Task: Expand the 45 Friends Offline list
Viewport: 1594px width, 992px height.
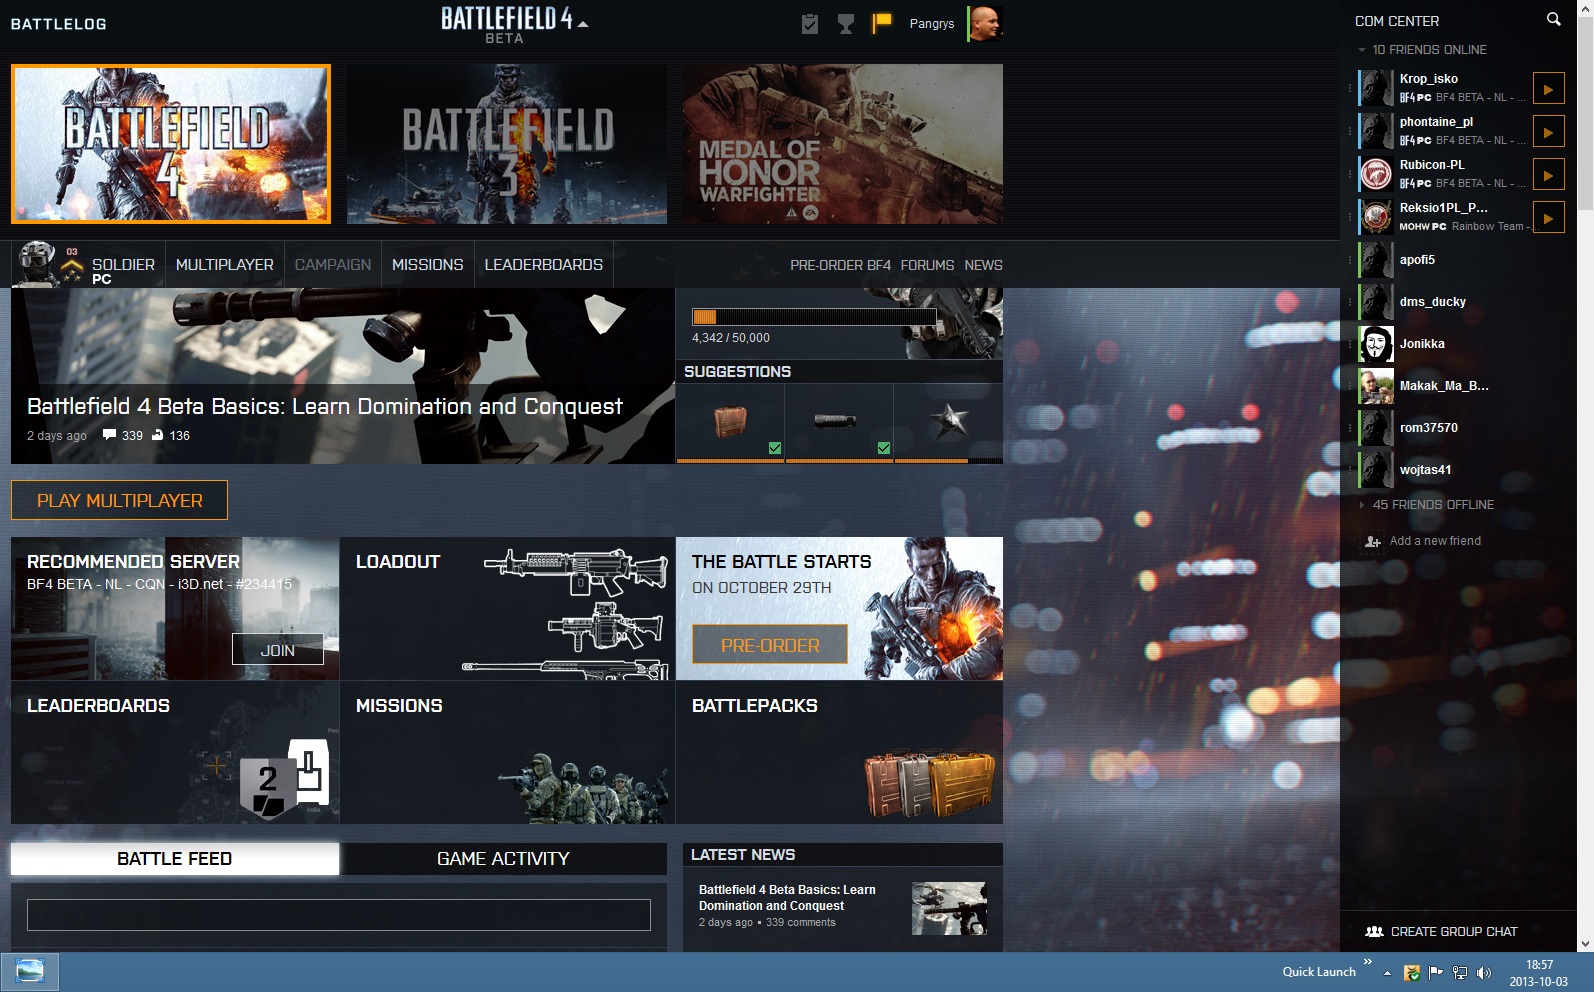Action: pos(1362,505)
